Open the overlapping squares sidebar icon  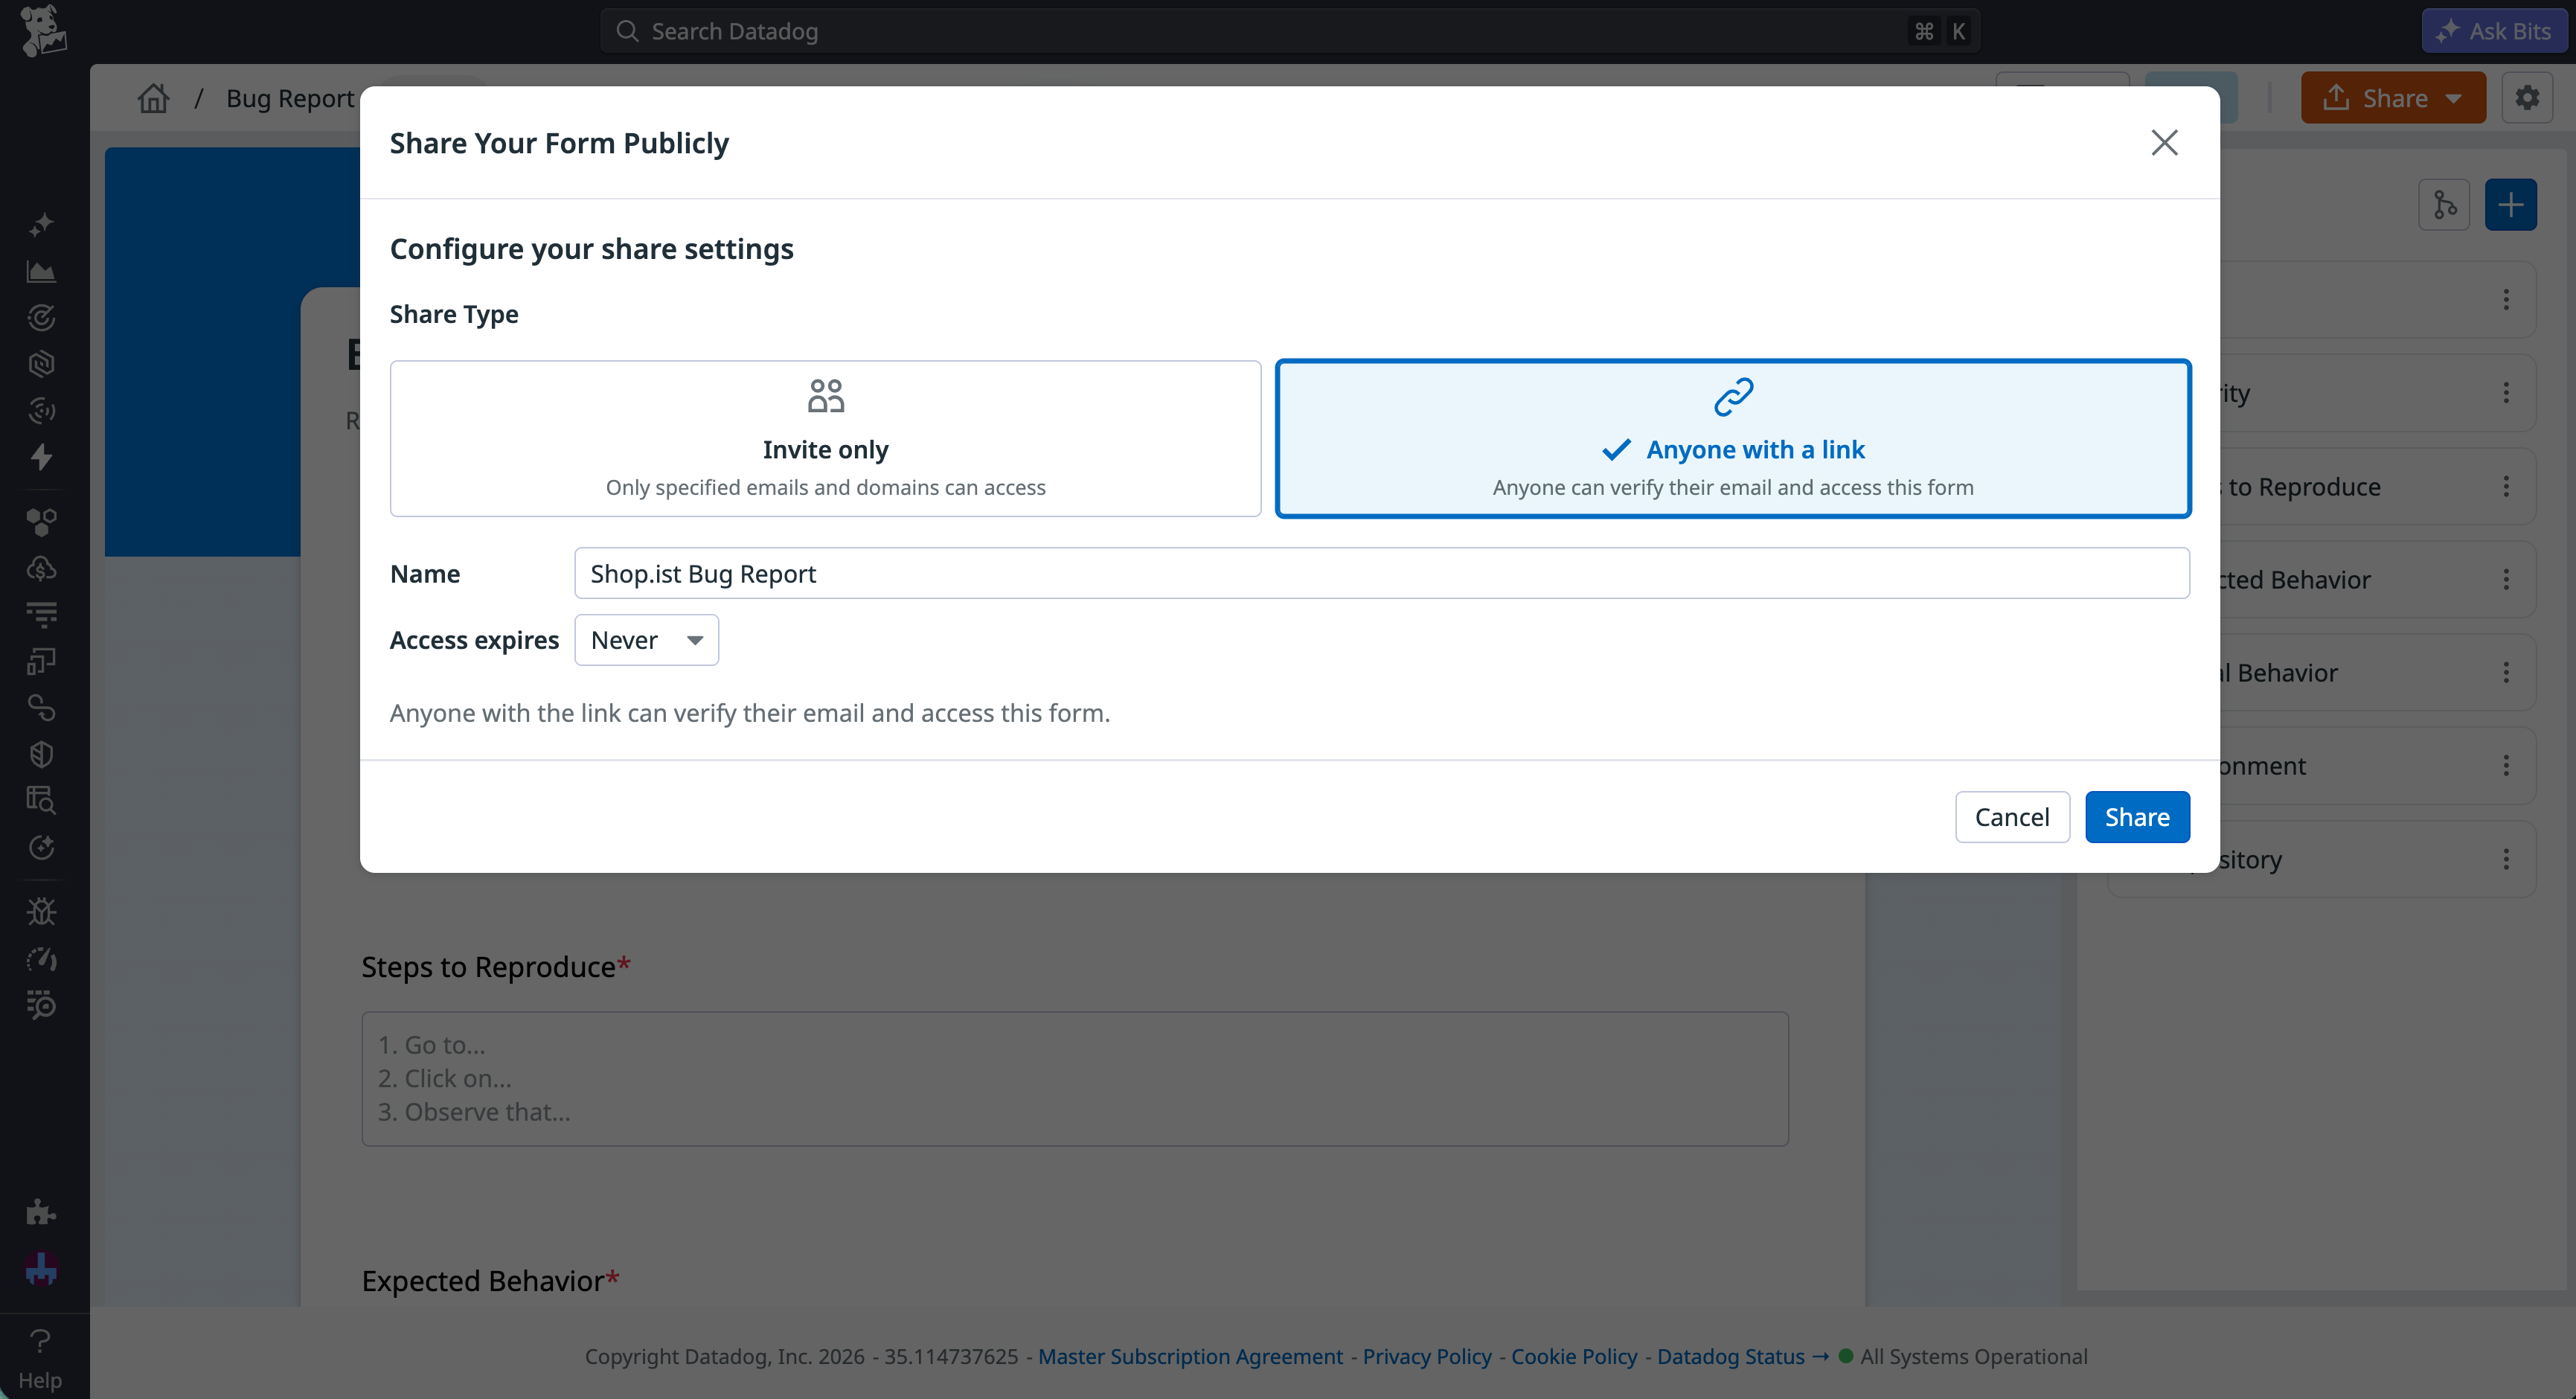[x=41, y=661]
